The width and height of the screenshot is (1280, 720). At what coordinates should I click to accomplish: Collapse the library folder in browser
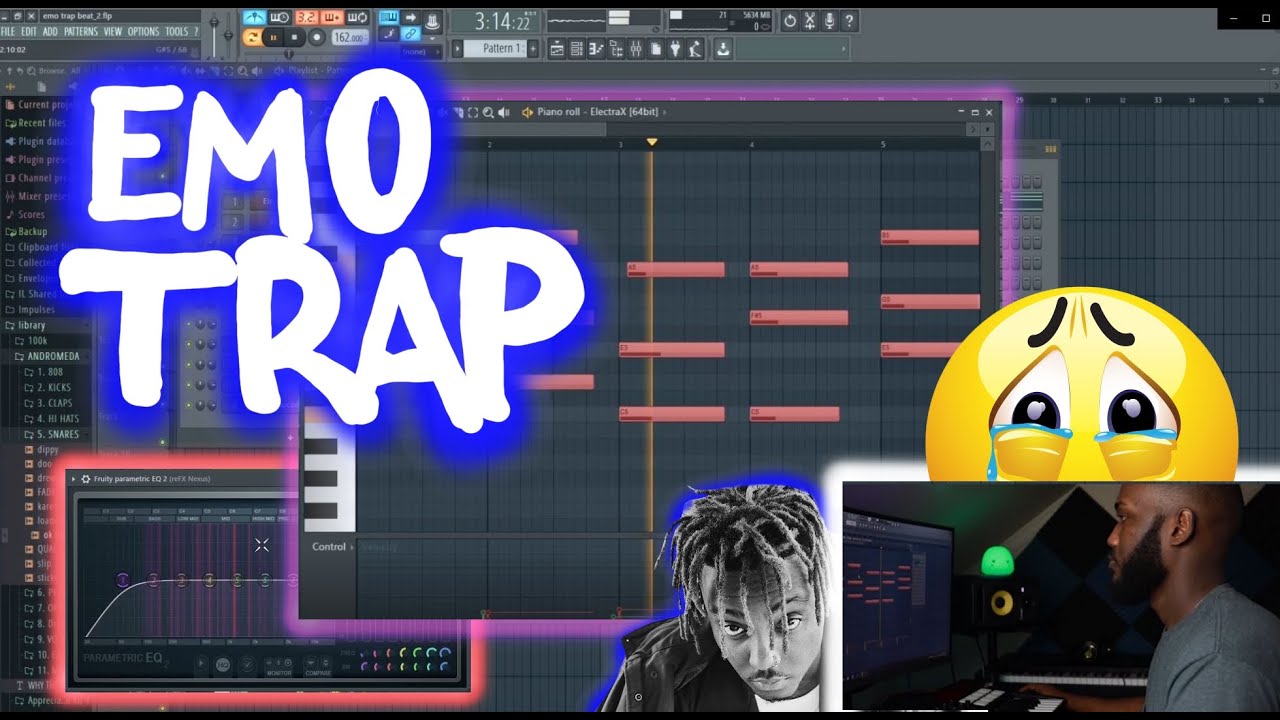click(26, 325)
